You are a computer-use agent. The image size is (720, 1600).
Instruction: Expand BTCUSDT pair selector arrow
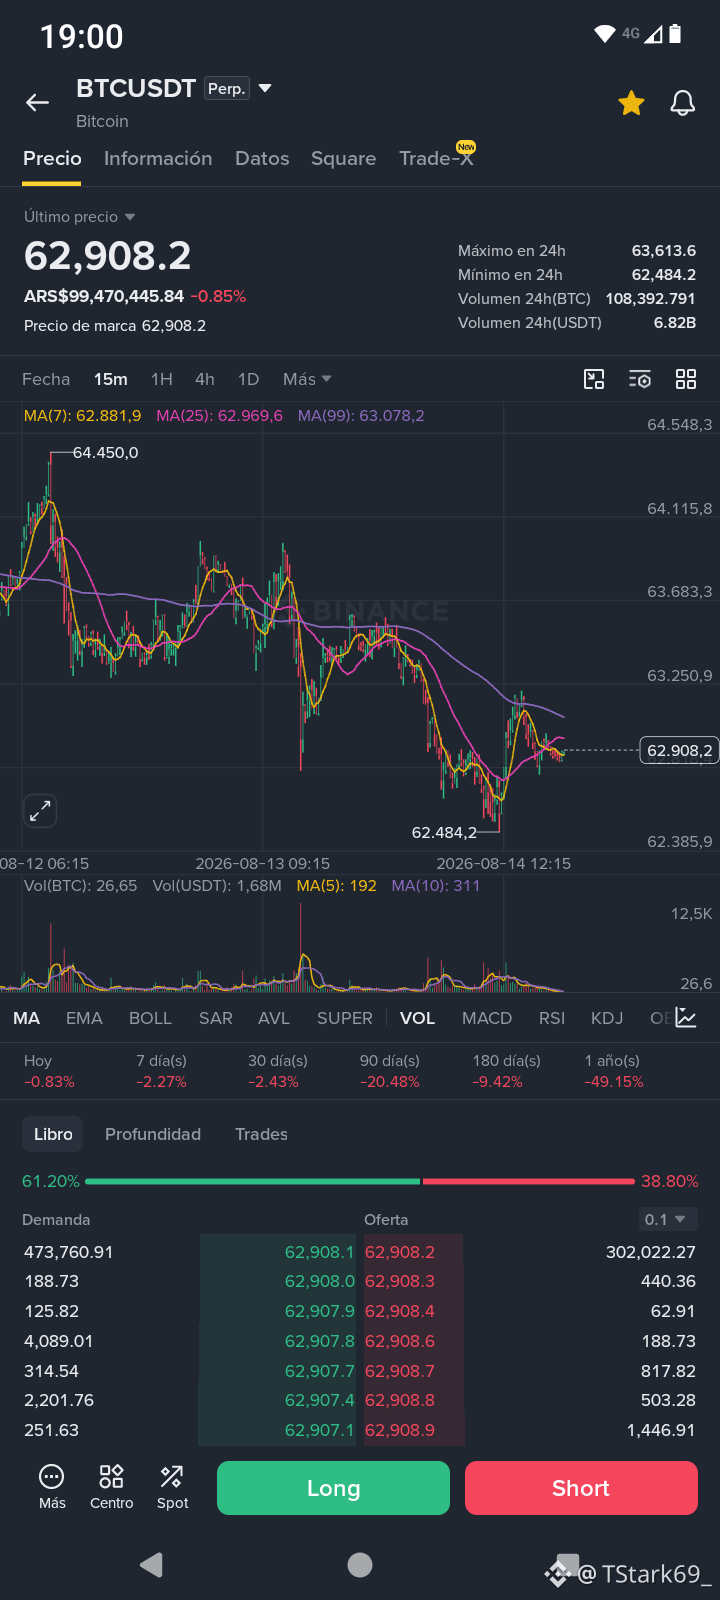coord(265,88)
